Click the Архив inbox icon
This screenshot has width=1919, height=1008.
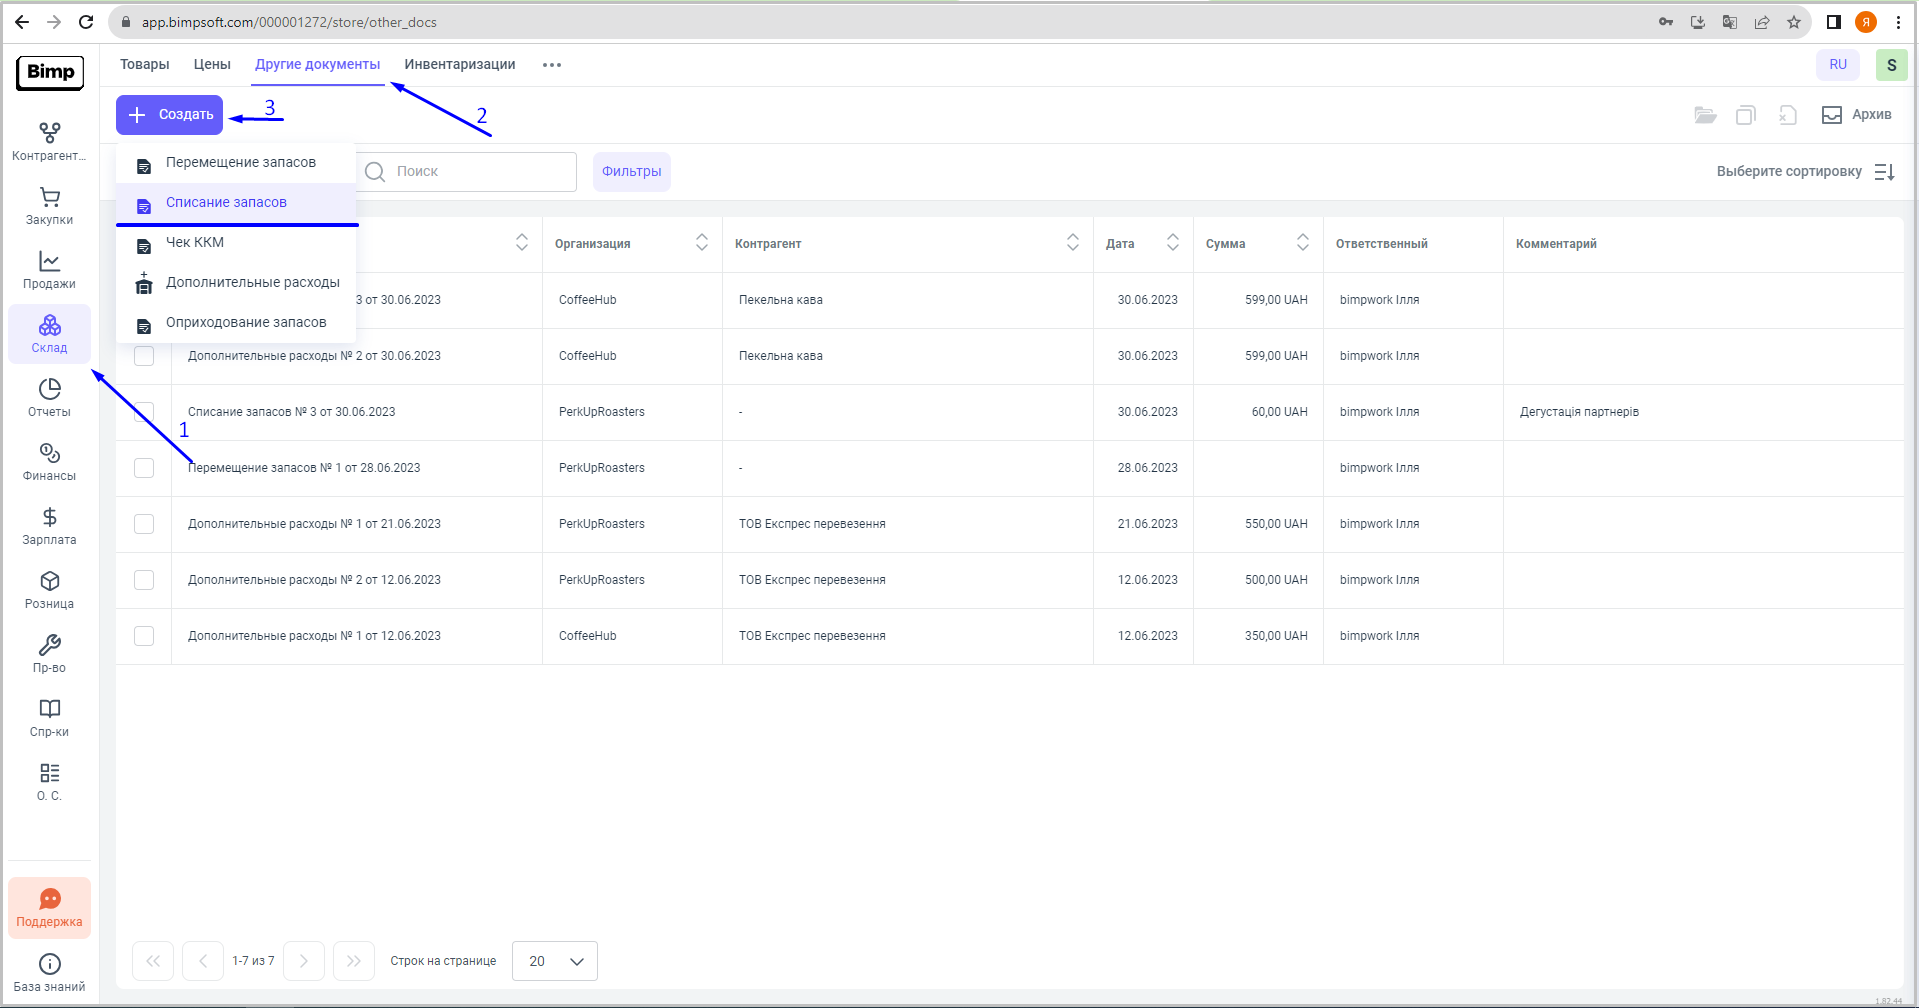tap(1831, 115)
